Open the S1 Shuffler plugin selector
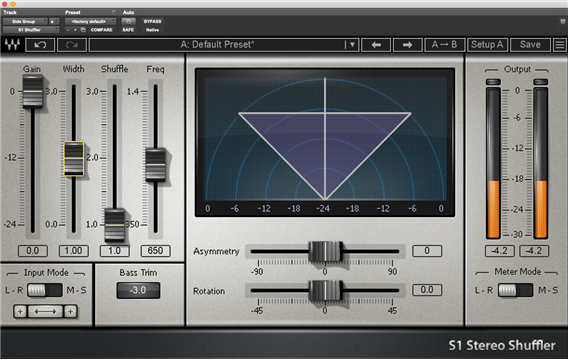This screenshot has width=570, height=361. pyautogui.click(x=31, y=30)
